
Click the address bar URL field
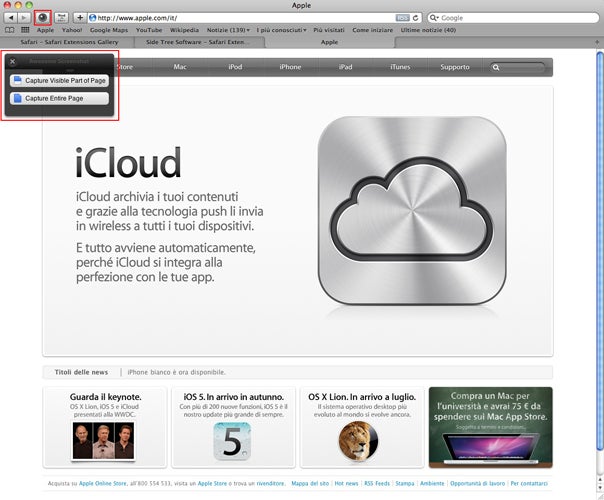coord(245,18)
